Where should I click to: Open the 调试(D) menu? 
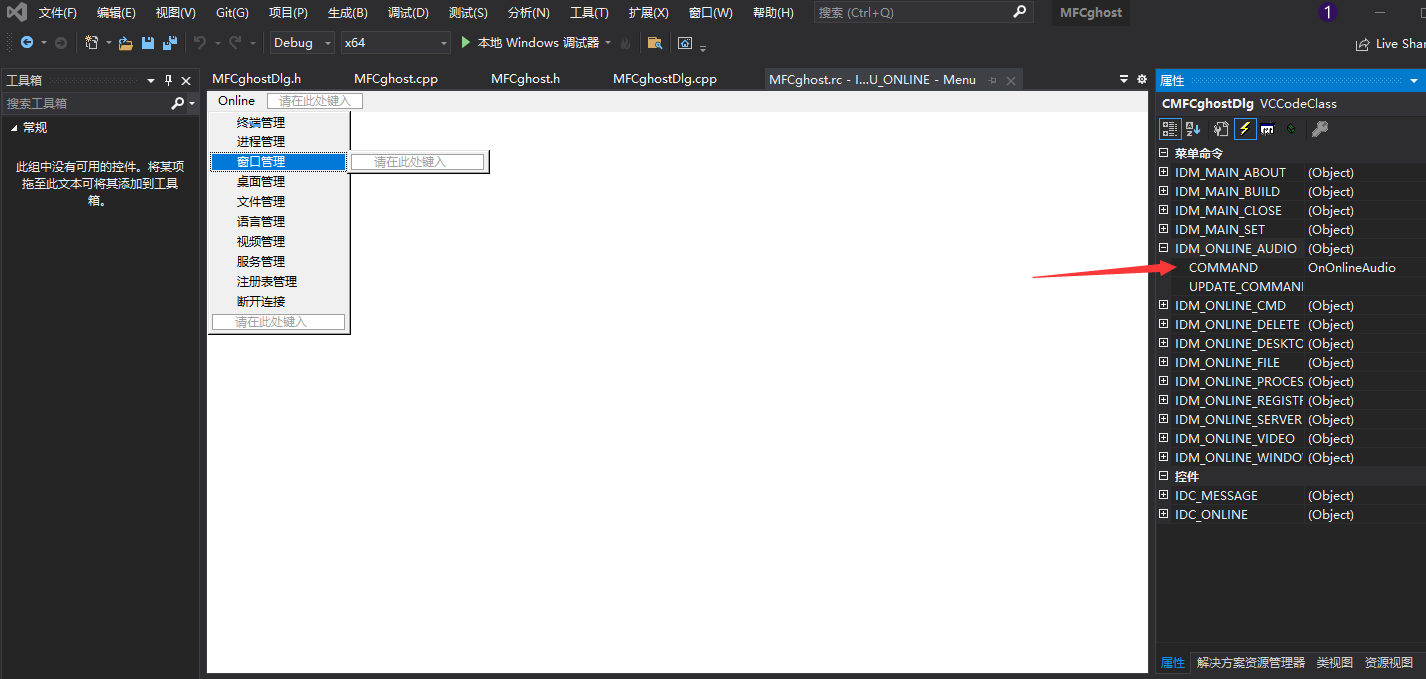[x=408, y=13]
